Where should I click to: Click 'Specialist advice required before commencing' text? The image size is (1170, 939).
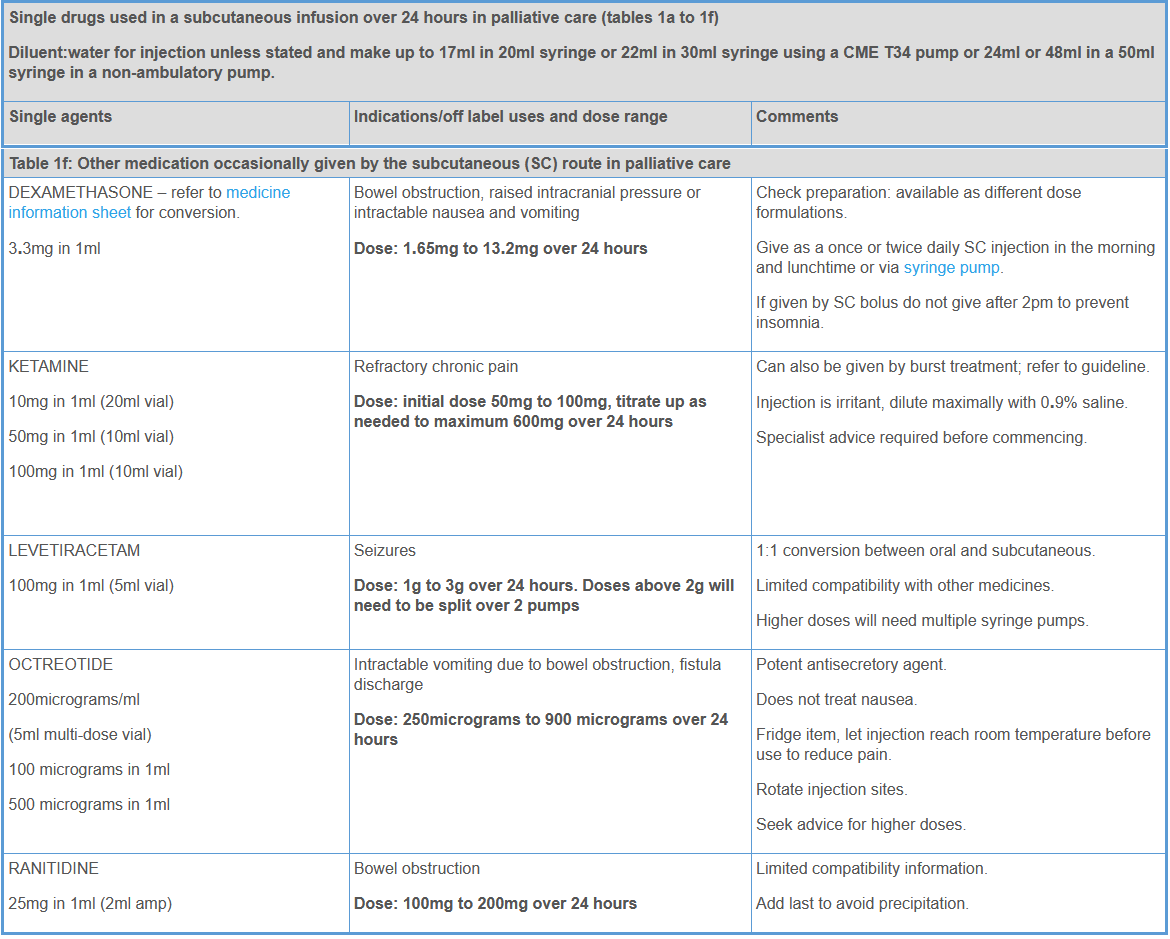[x=921, y=437]
